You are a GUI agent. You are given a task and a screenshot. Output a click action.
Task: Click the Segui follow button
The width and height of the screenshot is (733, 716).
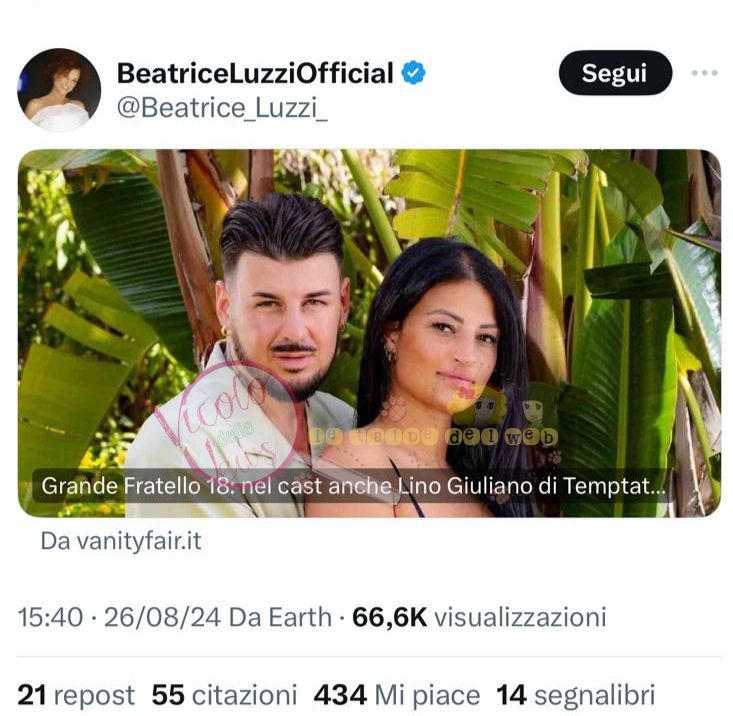click(615, 73)
